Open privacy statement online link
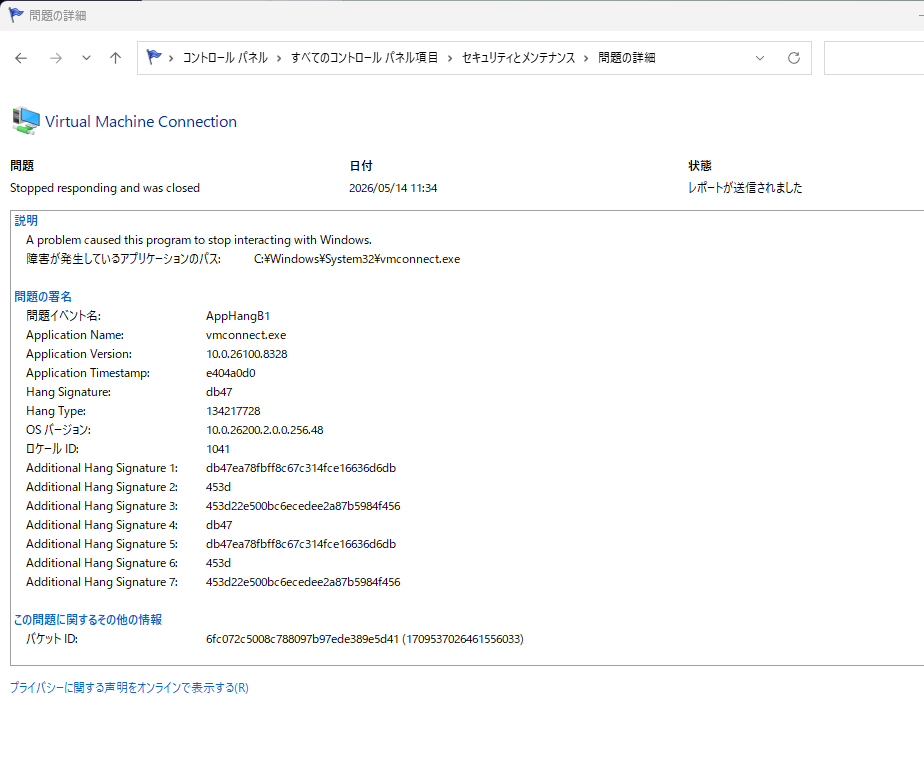Viewport: 924px width, 780px height. tap(129, 688)
